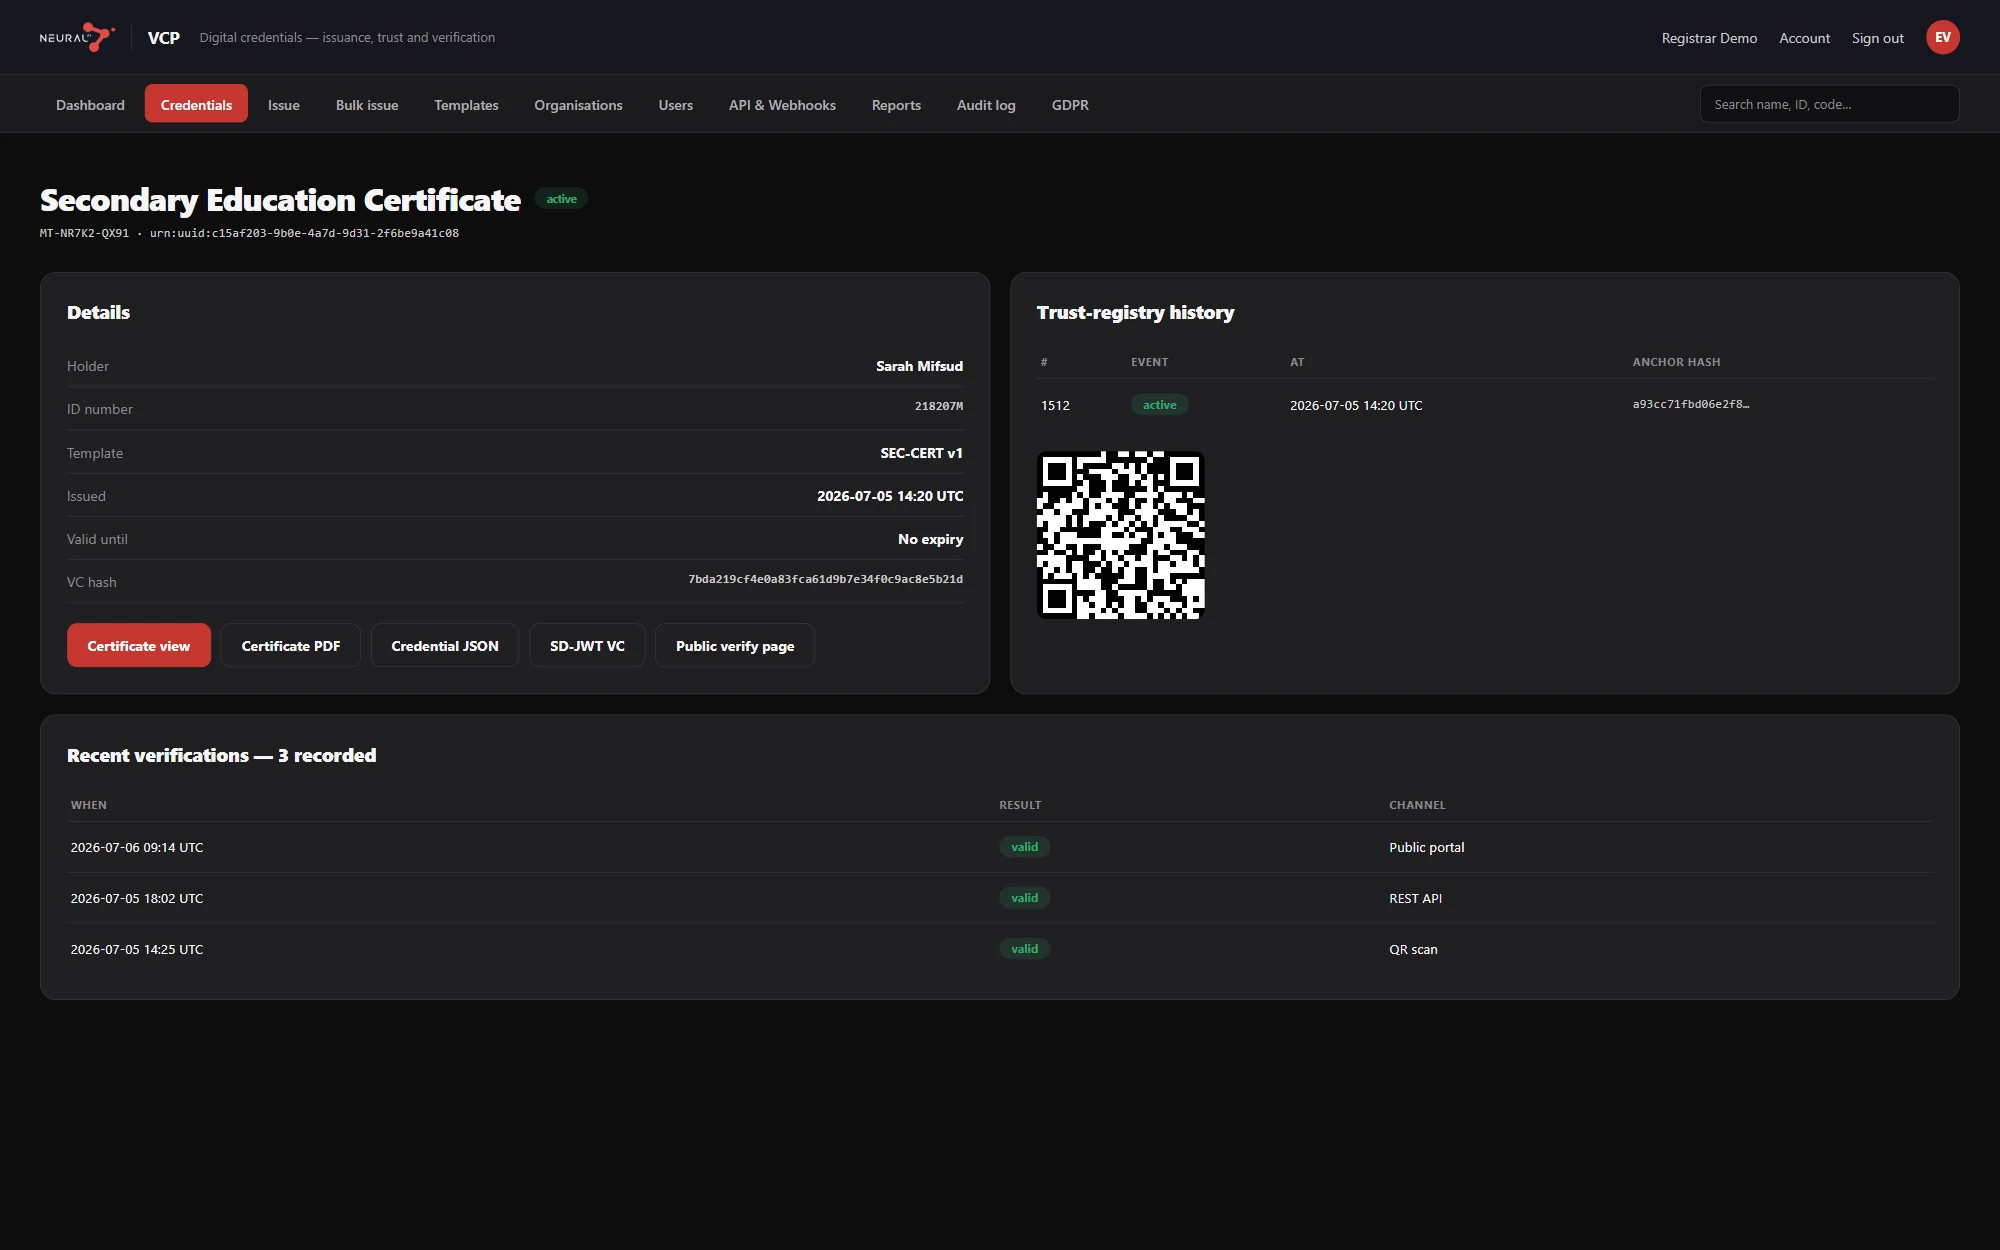Click the No expiry value
This screenshot has height=1250, width=2000.
(x=930, y=539)
